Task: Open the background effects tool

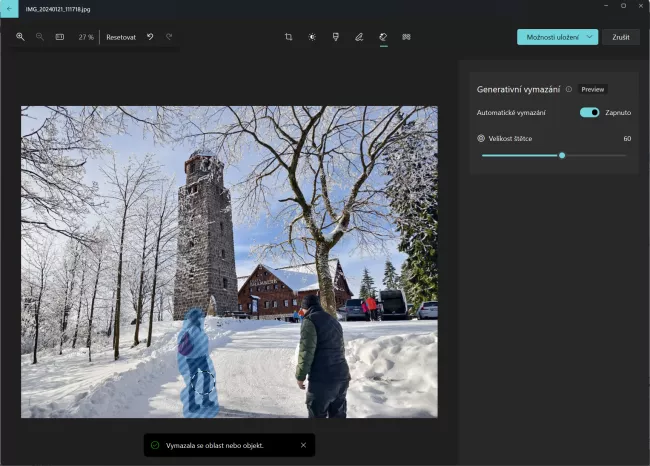Action: click(x=406, y=37)
